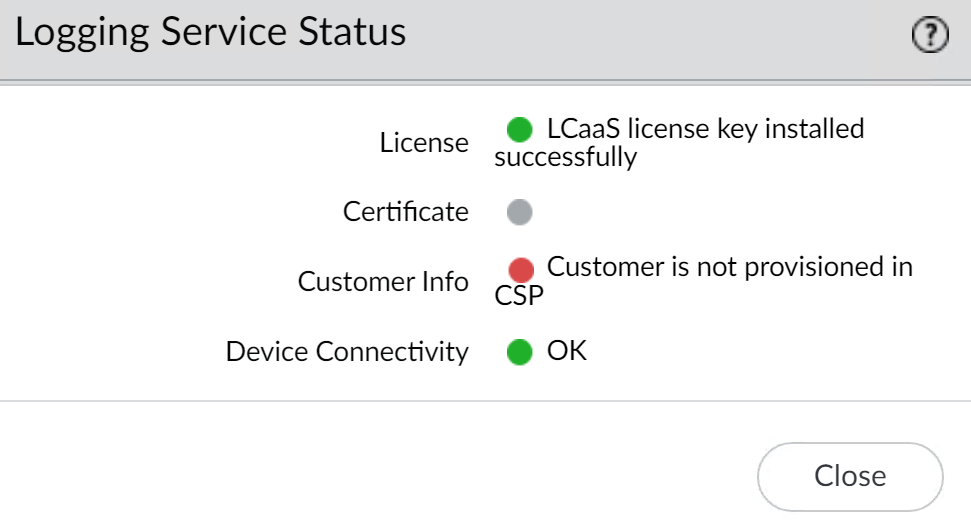Click the green License status indicator
The width and height of the screenshot is (971, 520).
(x=520, y=130)
